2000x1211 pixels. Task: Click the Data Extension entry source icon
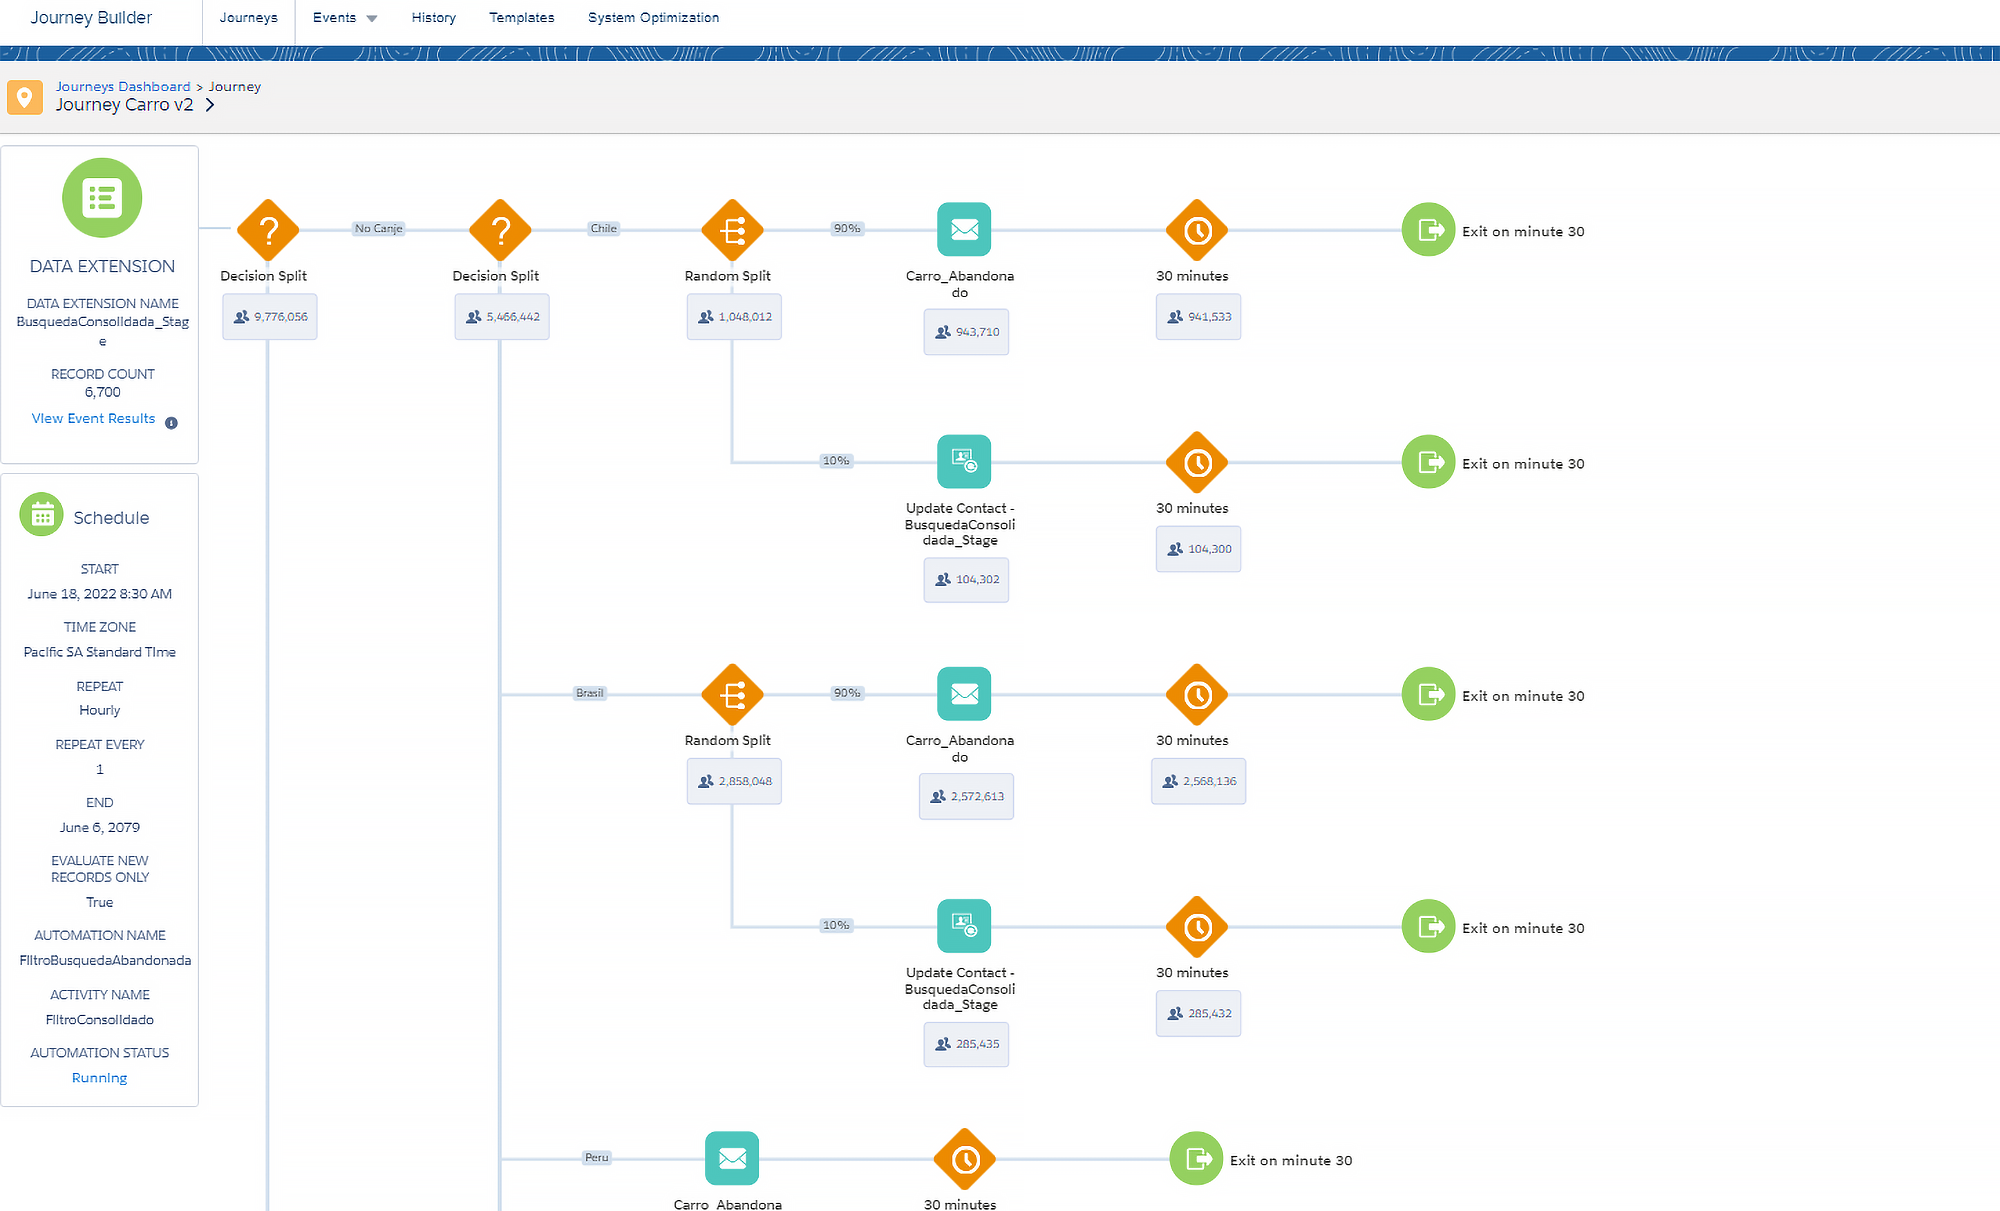102,198
